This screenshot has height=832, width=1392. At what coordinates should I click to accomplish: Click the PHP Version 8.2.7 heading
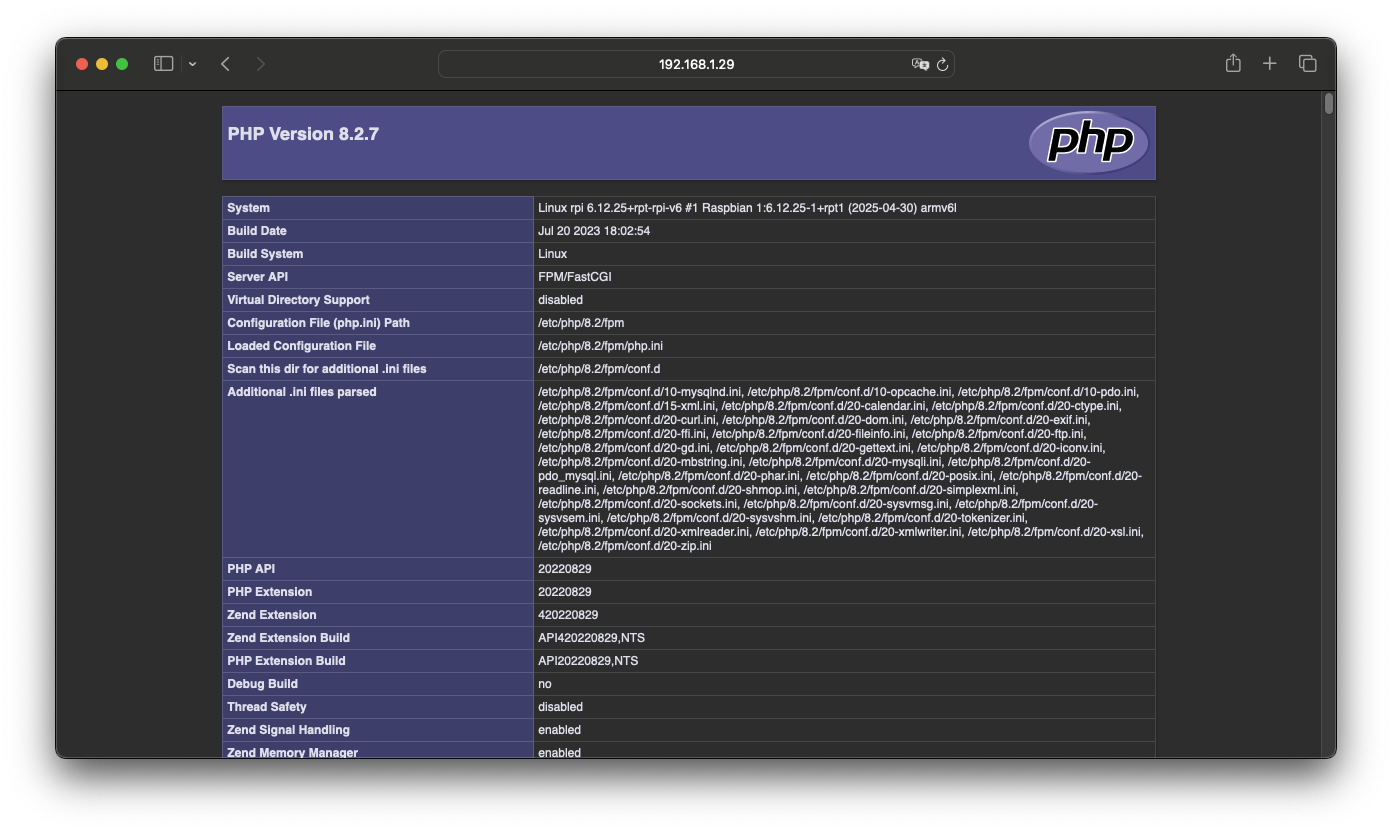coord(303,134)
